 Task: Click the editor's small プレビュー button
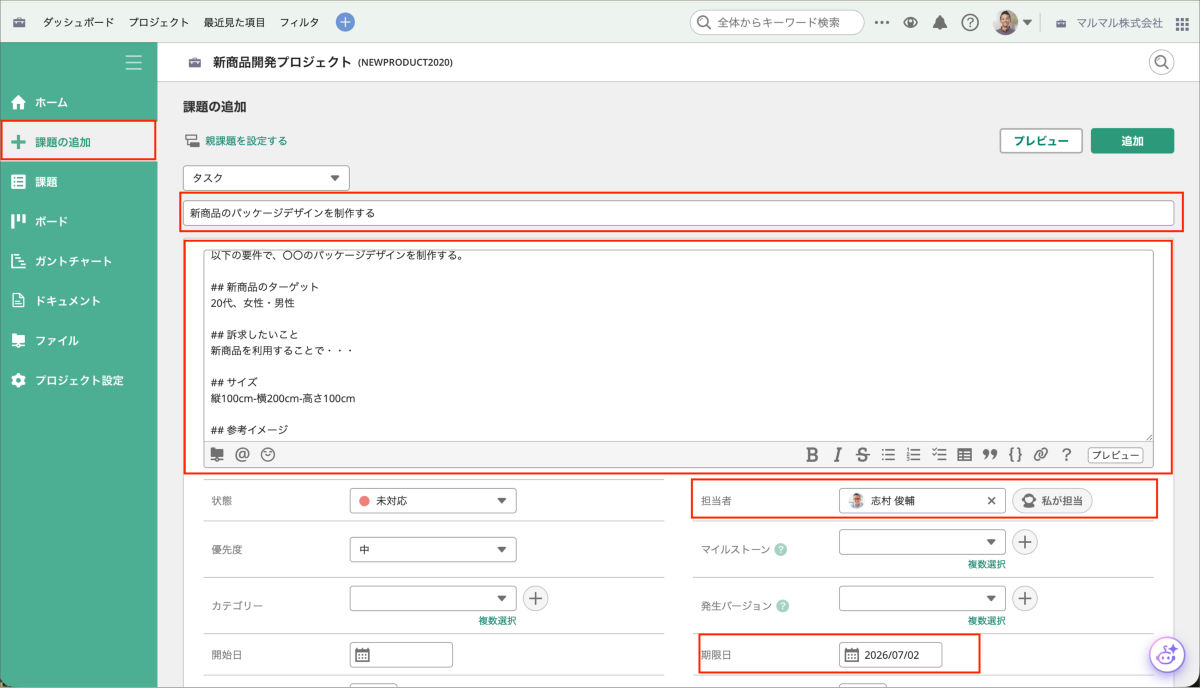[1115, 455]
